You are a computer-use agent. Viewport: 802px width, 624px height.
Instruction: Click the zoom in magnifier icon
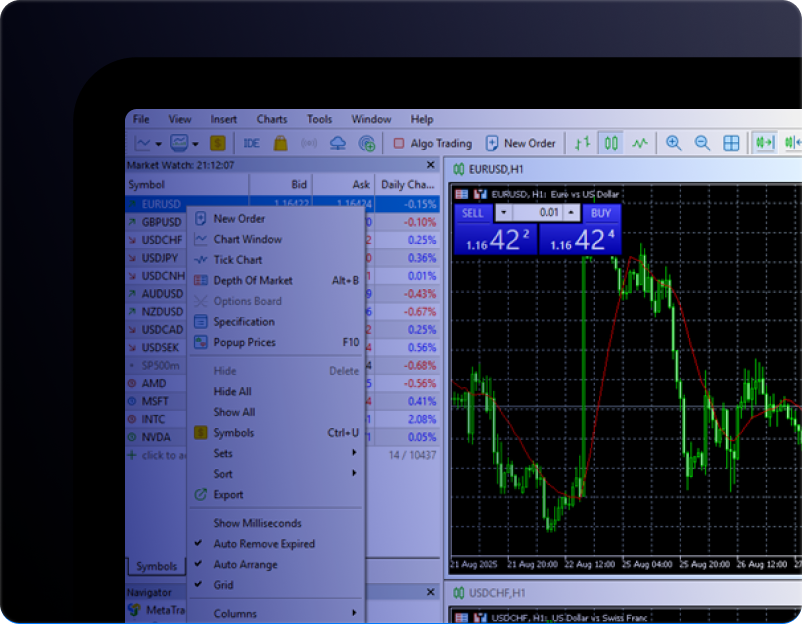(x=674, y=143)
